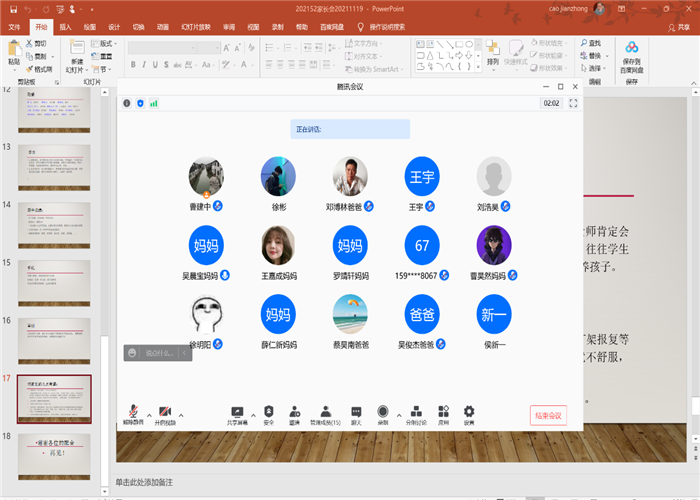Enter full screen in Tencent Meeting
The width and height of the screenshot is (700, 500).
(573, 103)
